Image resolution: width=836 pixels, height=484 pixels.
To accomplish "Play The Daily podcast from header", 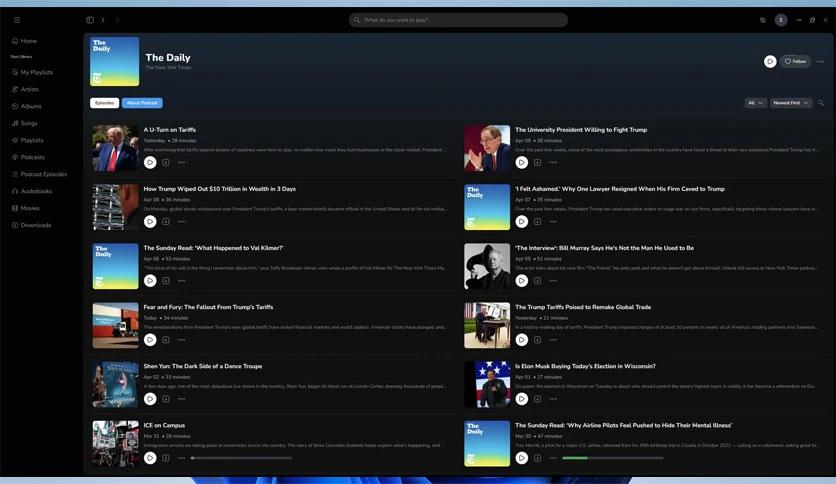I will [770, 61].
